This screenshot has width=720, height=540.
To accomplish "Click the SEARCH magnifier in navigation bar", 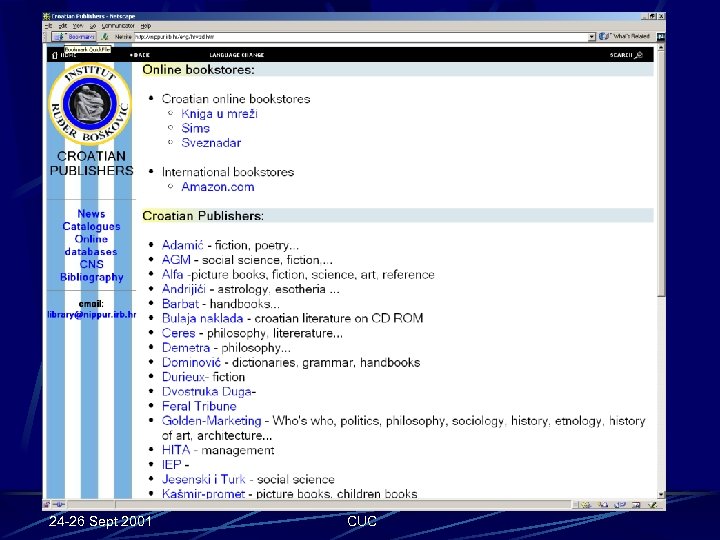I will click(638, 55).
